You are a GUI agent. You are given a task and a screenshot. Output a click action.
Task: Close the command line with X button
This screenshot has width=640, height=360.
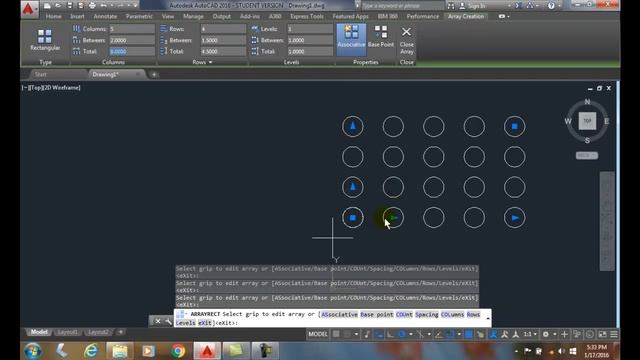[x=158, y=321]
